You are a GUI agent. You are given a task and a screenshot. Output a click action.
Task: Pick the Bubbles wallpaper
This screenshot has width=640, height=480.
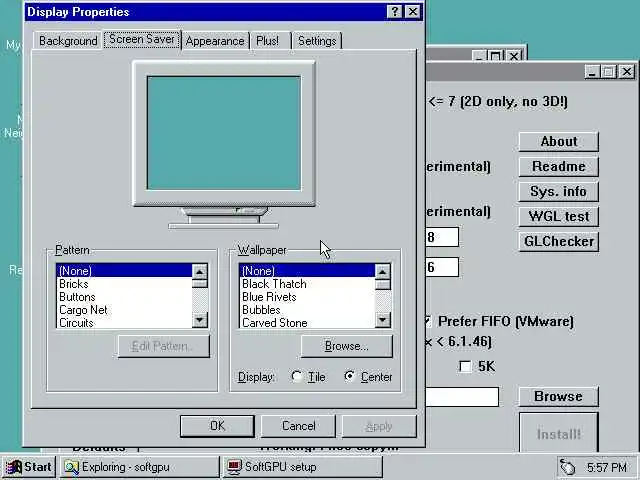307,310
